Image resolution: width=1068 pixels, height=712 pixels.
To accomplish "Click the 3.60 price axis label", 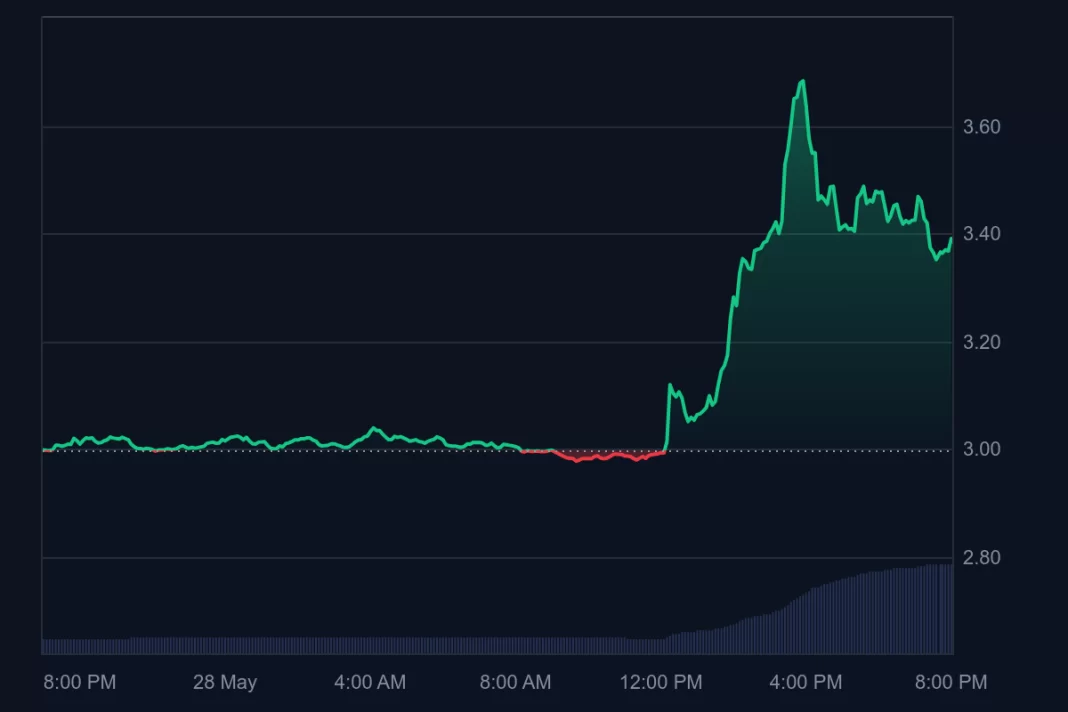I will [x=981, y=127].
